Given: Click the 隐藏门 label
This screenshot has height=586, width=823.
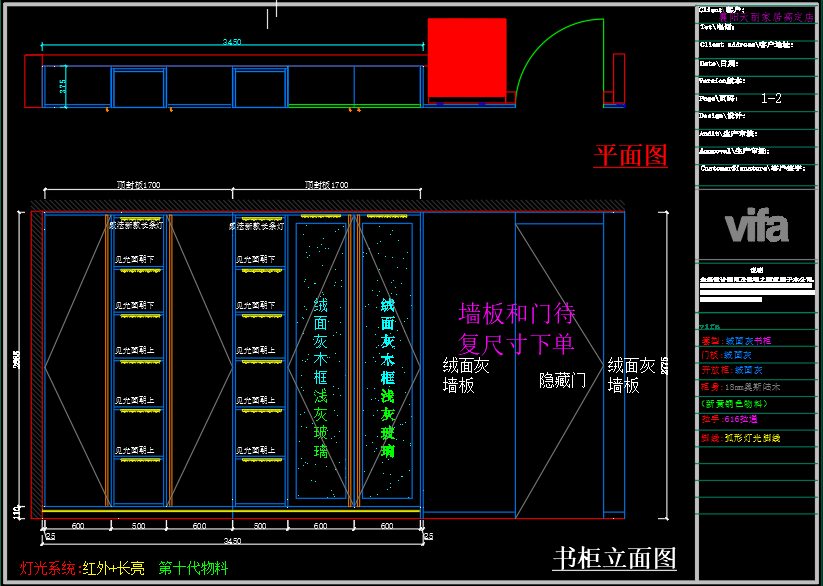Looking at the screenshot, I should coord(562,380).
